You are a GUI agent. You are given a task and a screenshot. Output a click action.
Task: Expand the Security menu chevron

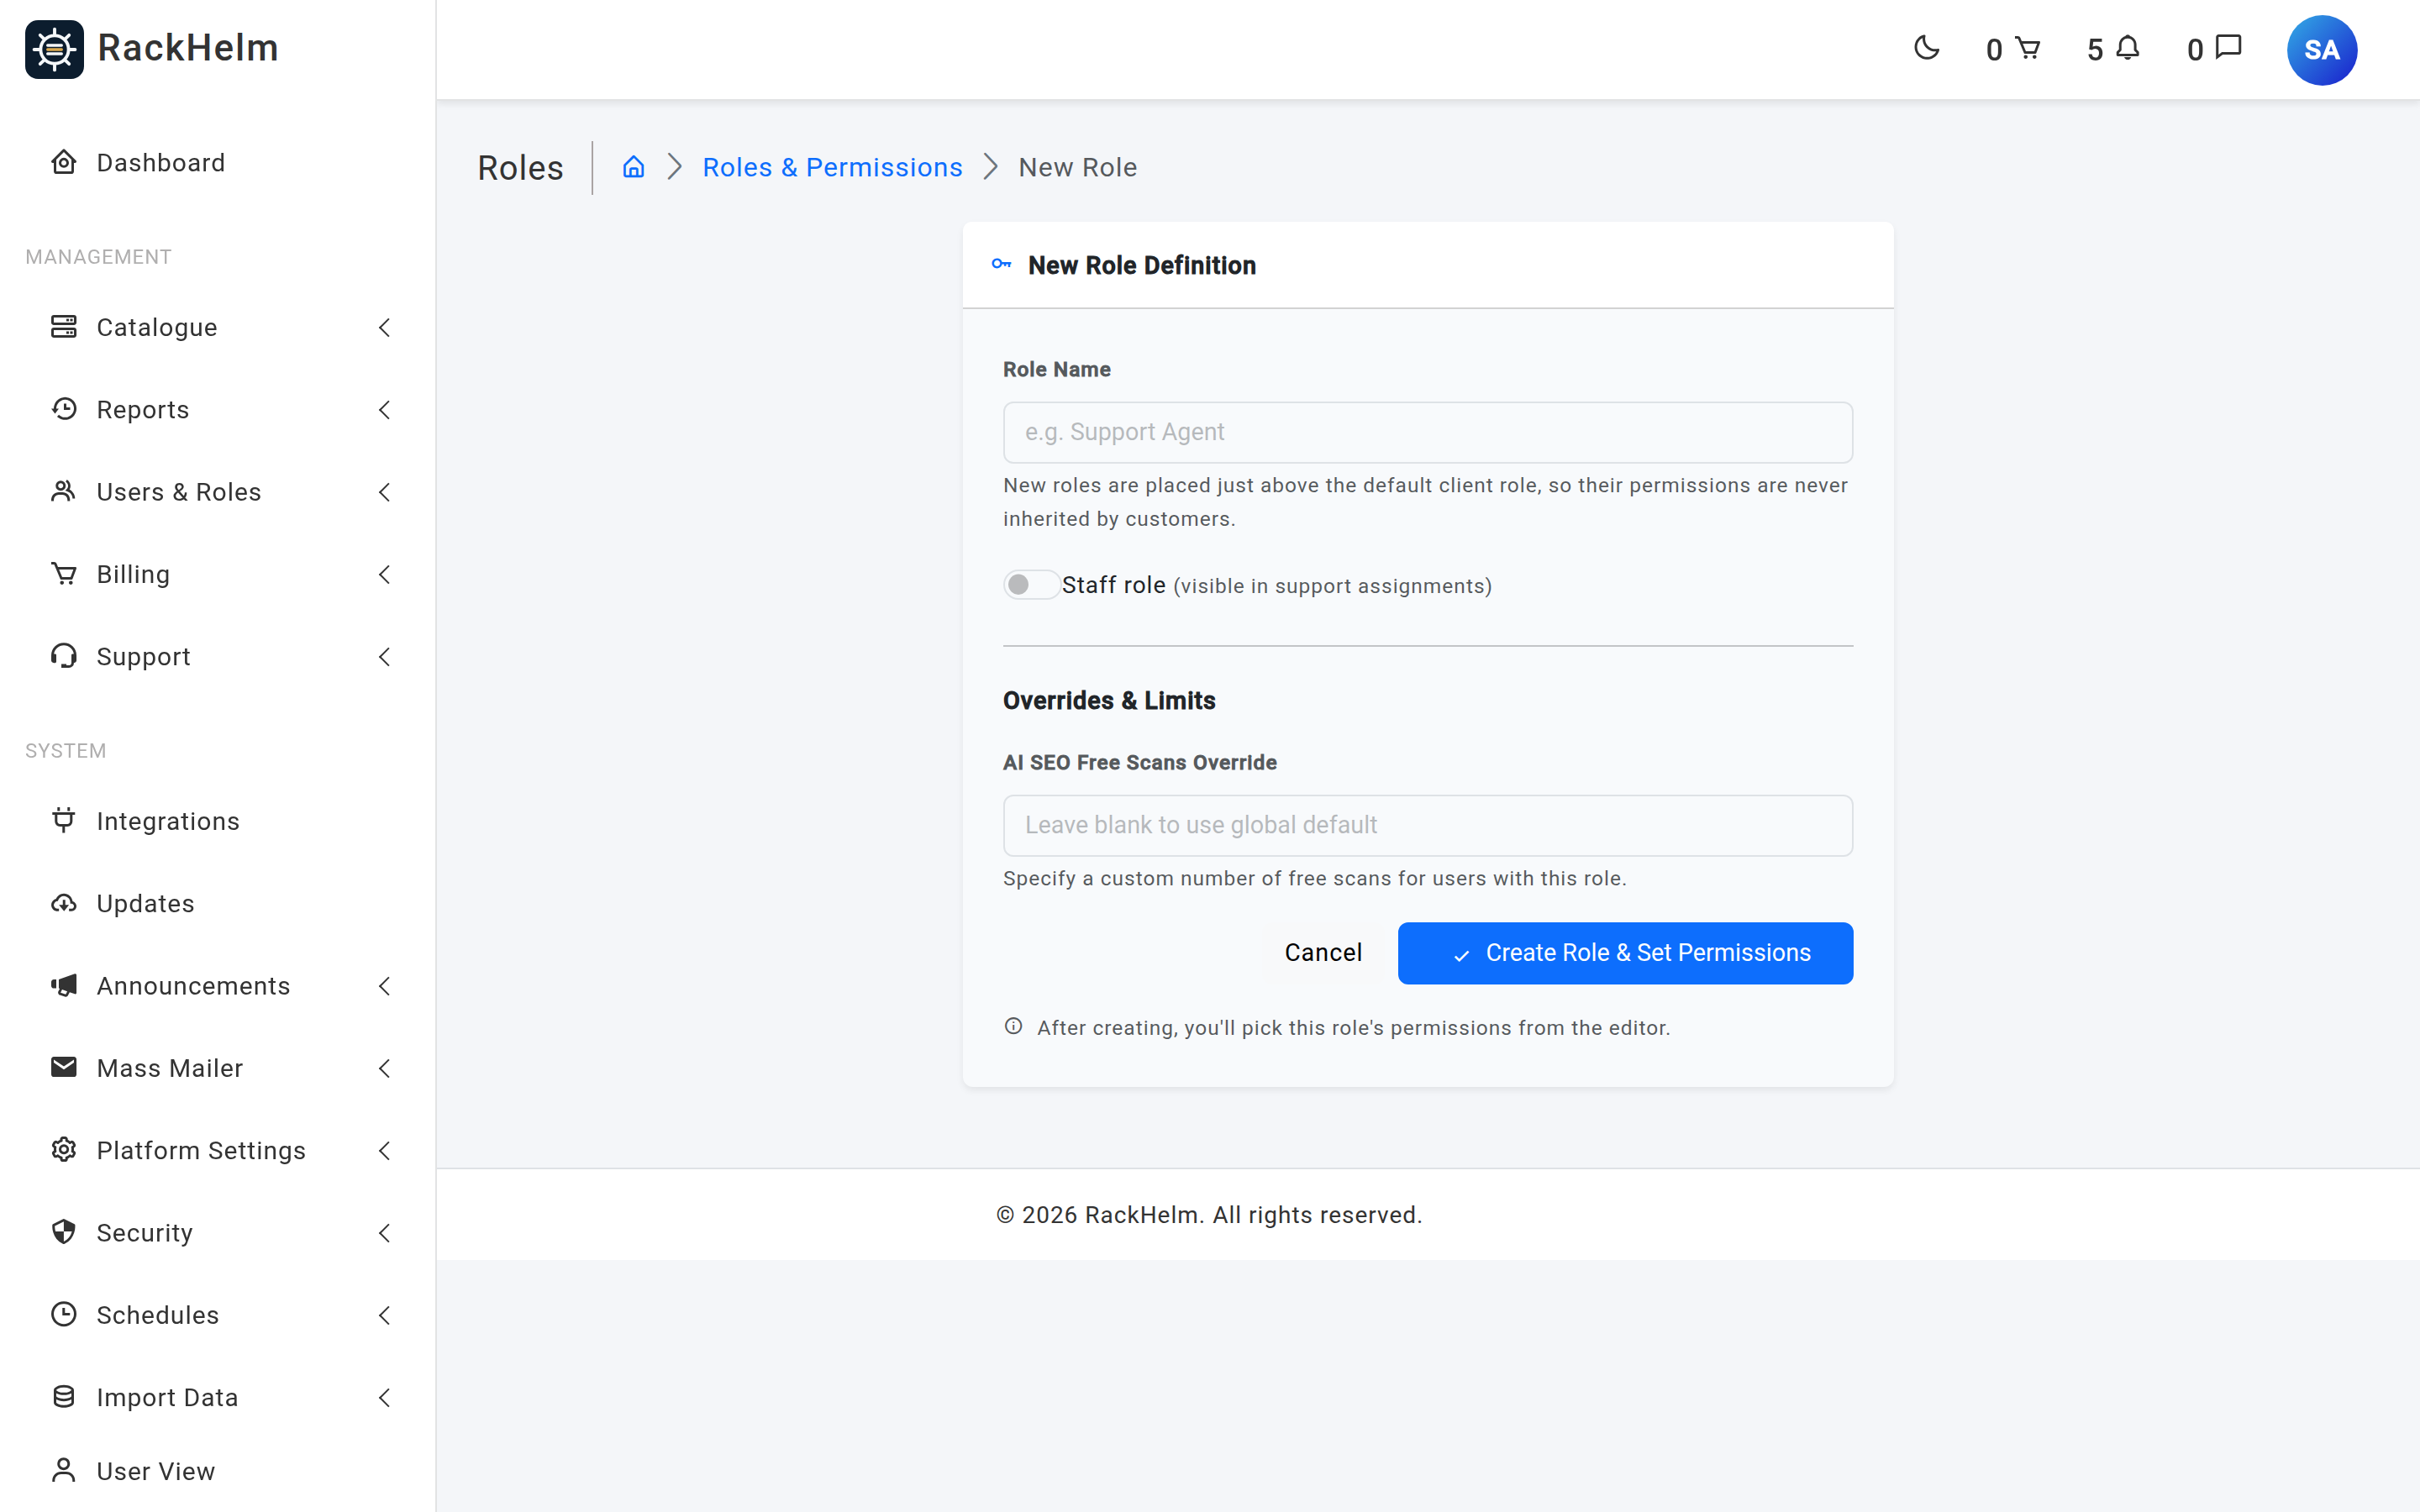[384, 1232]
